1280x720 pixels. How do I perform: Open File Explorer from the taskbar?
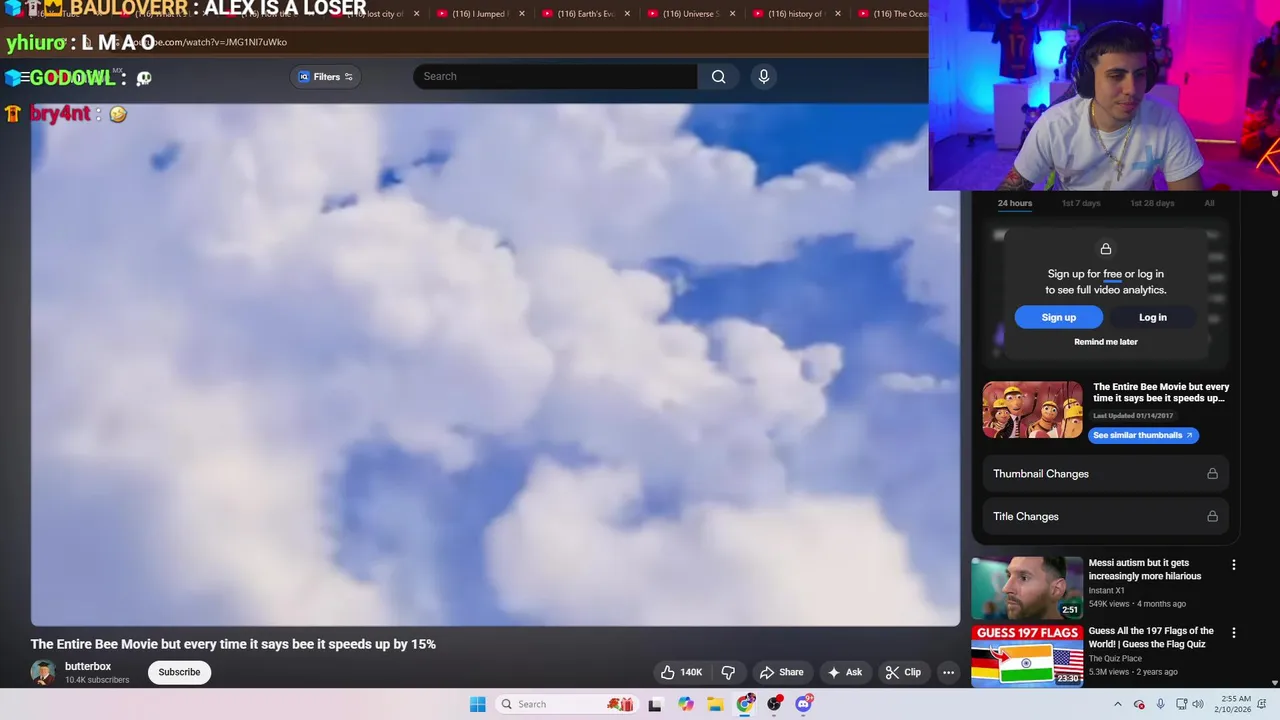tap(715, 704)
